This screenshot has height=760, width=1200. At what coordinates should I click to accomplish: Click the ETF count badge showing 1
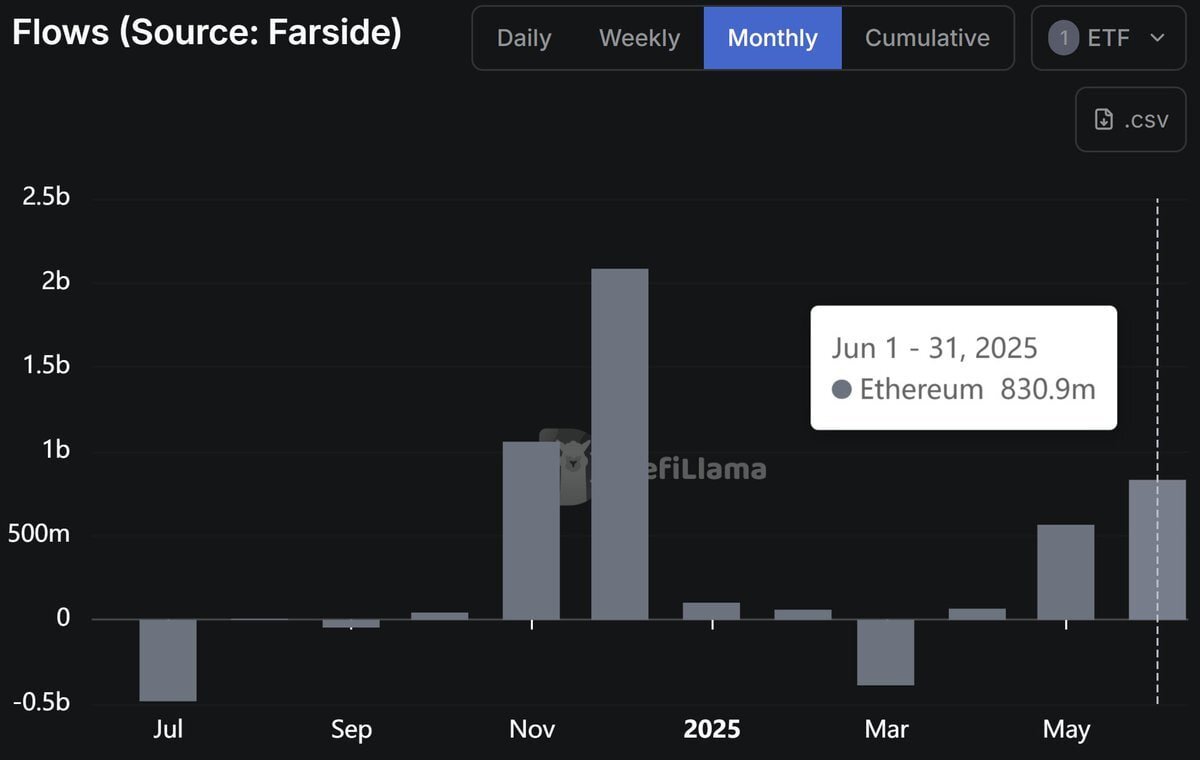1063,38
